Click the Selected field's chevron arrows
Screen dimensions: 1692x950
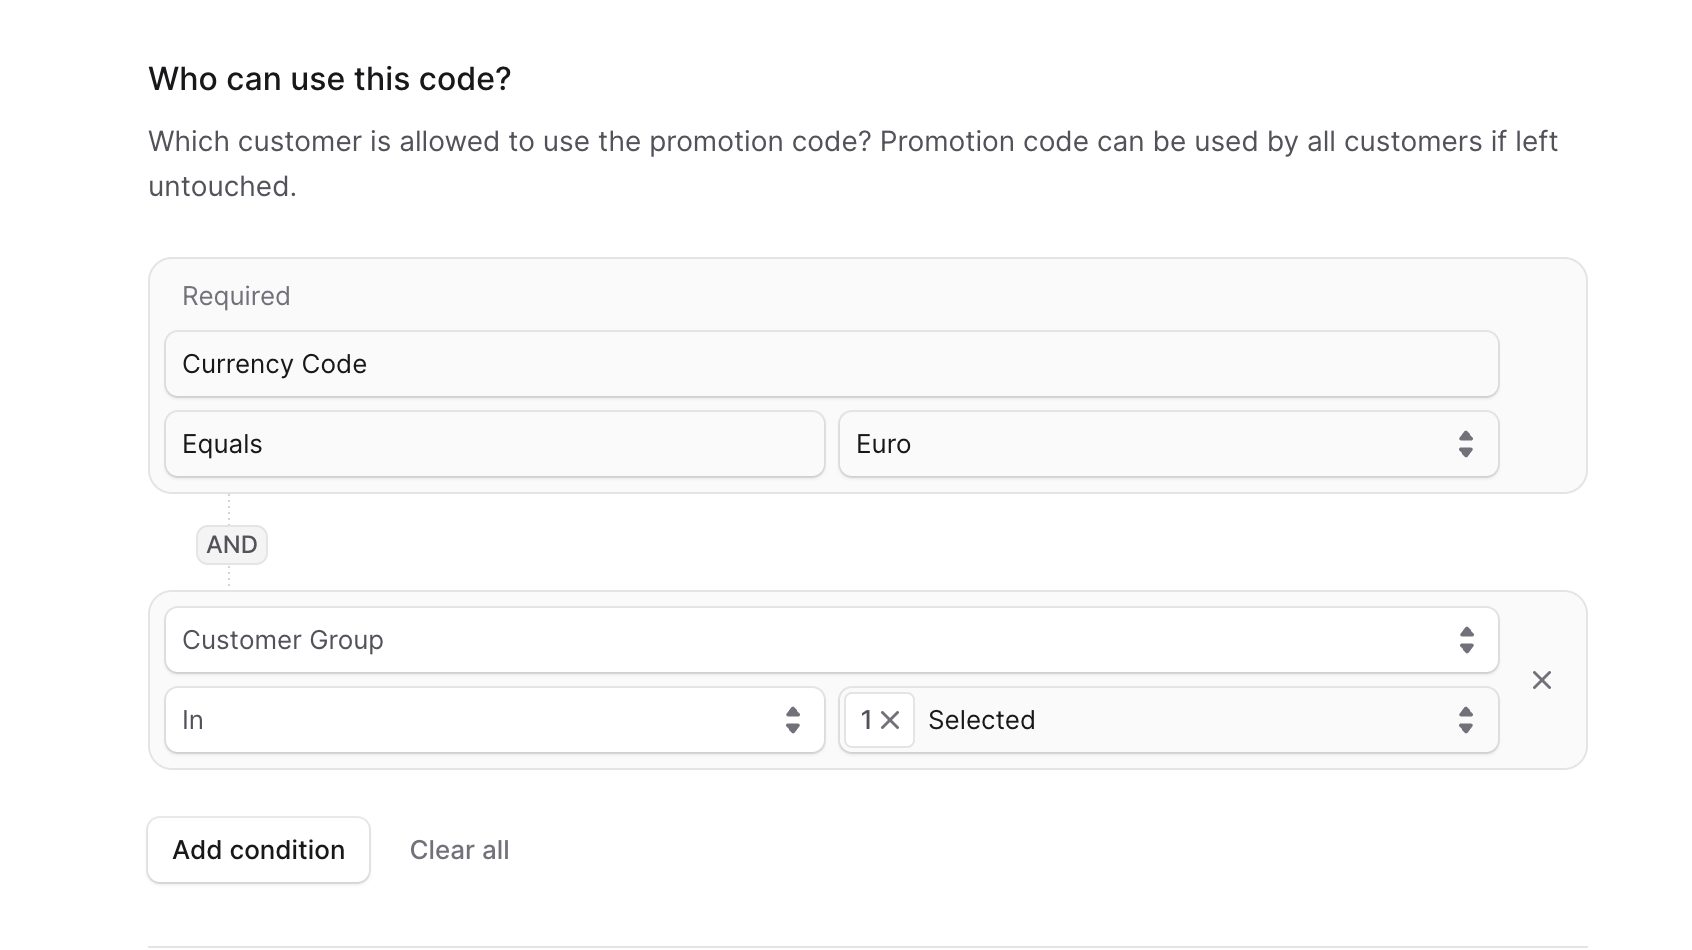pyautogui.click(x=1465, y=720)
